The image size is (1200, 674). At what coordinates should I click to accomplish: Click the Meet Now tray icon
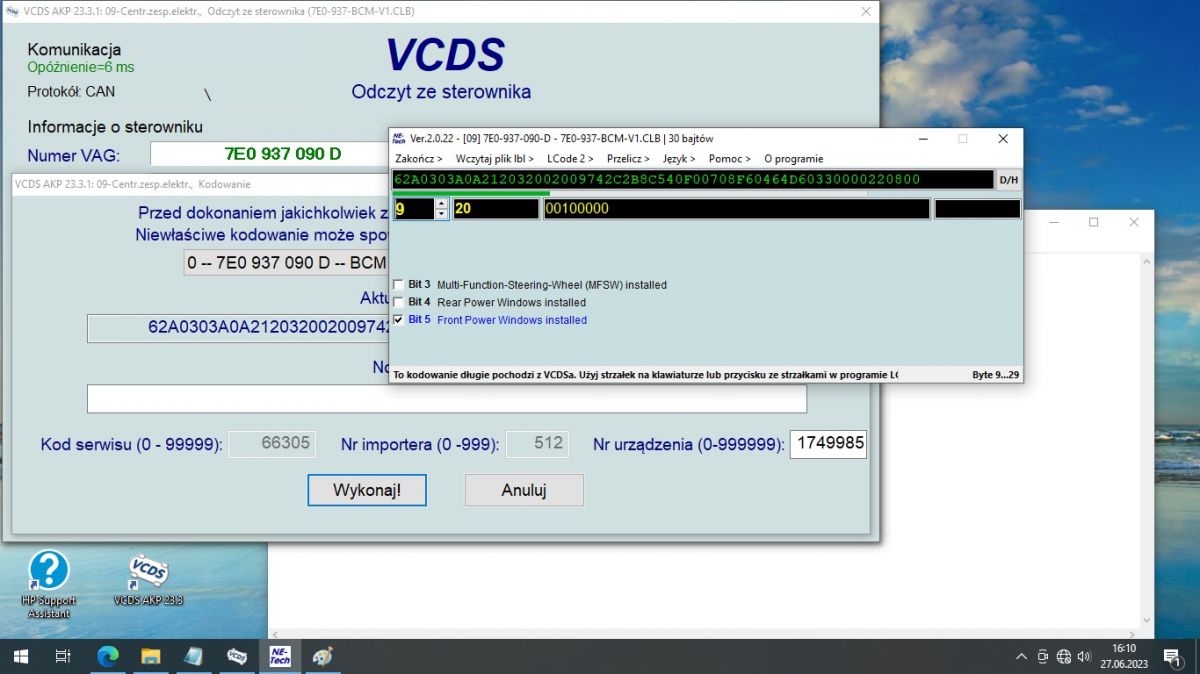tap(1043, 657)
